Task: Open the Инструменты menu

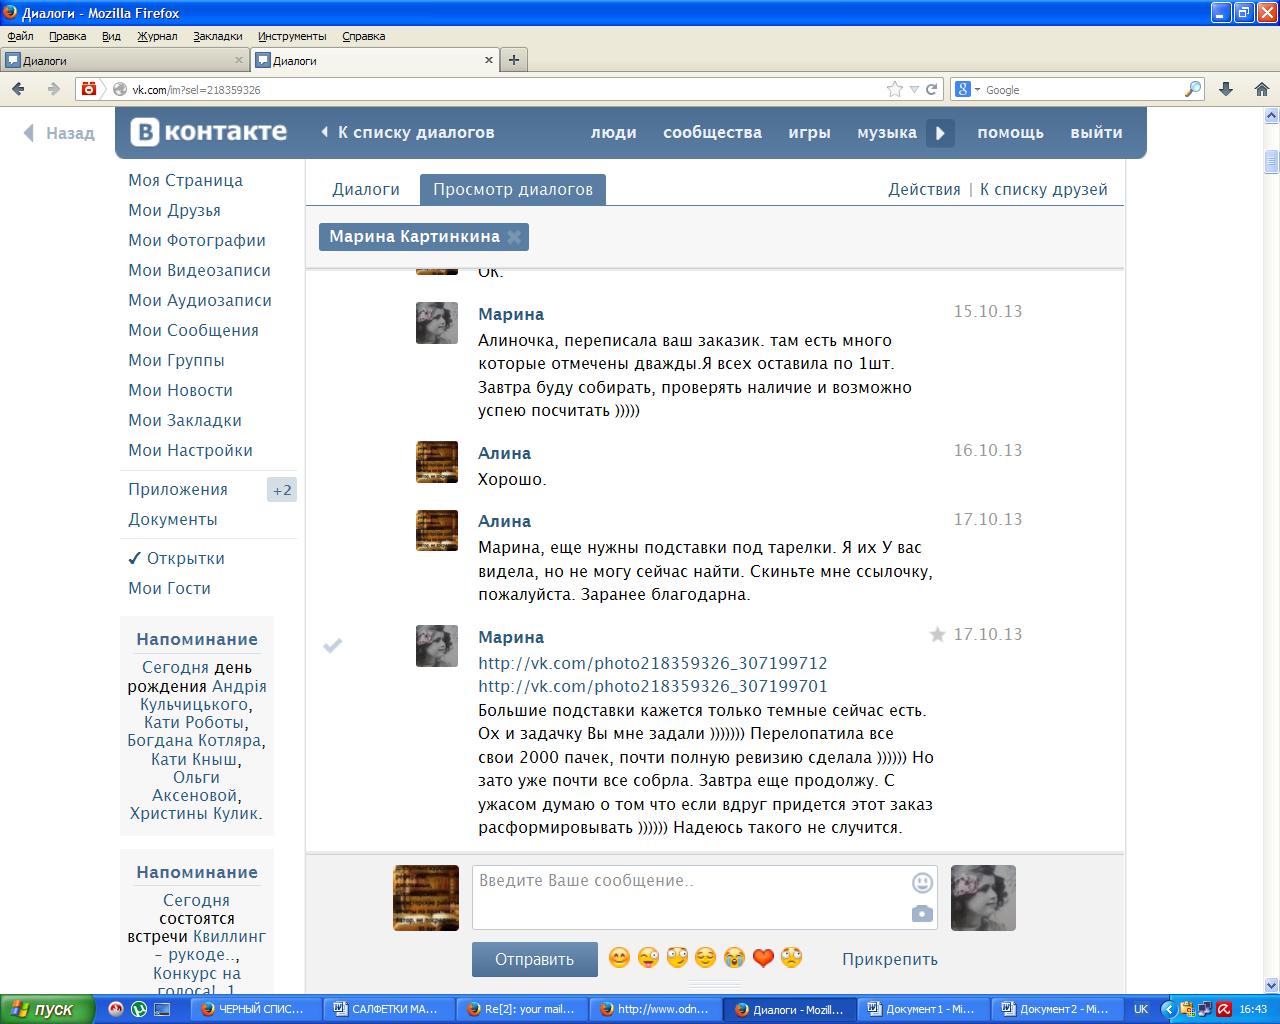Action: pyautogui.click(x=292, y=36)
